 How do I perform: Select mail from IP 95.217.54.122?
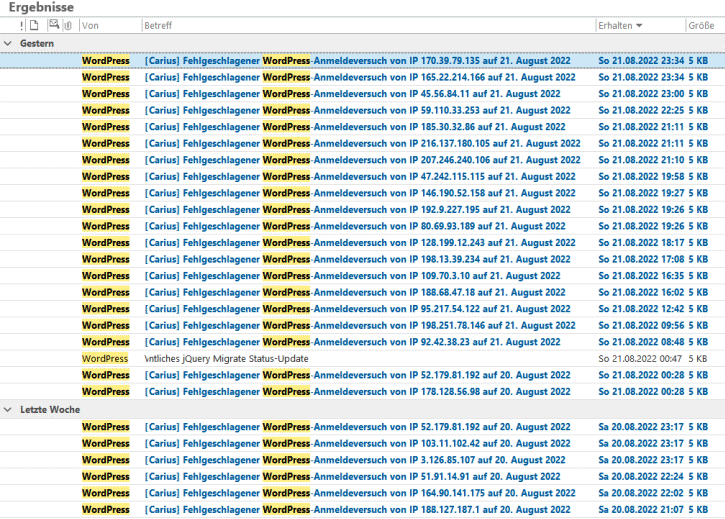[x=362, y=309]
